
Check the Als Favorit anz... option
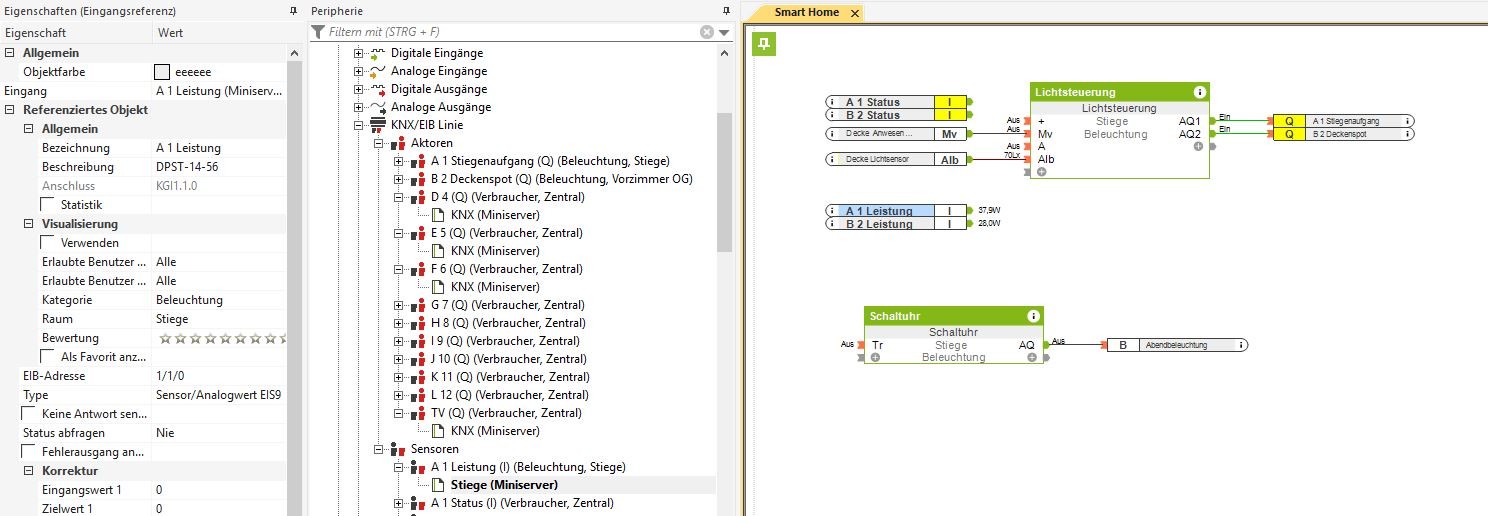47,357
